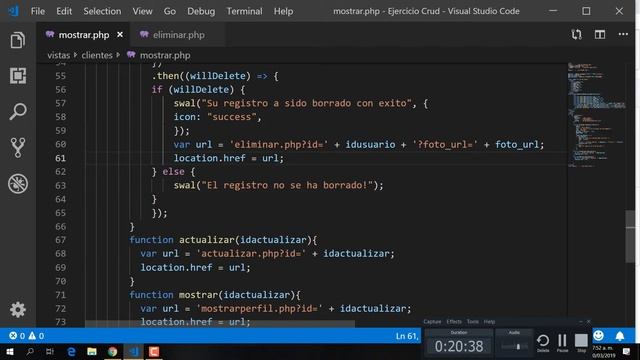Close the mostrar.php tab
Viewport: 640px width, 360px height.
[120, 35]
